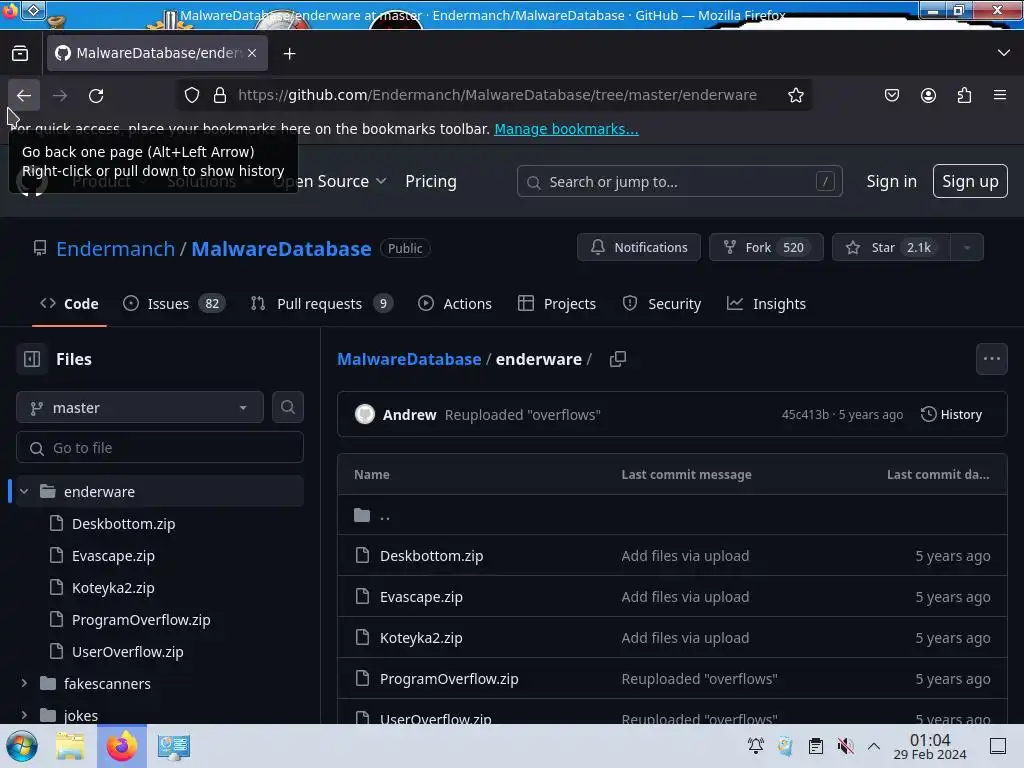Toggle the muted volume tray icon
The height and width of the screenshot is (768, 1024).
tap(845, 746)
